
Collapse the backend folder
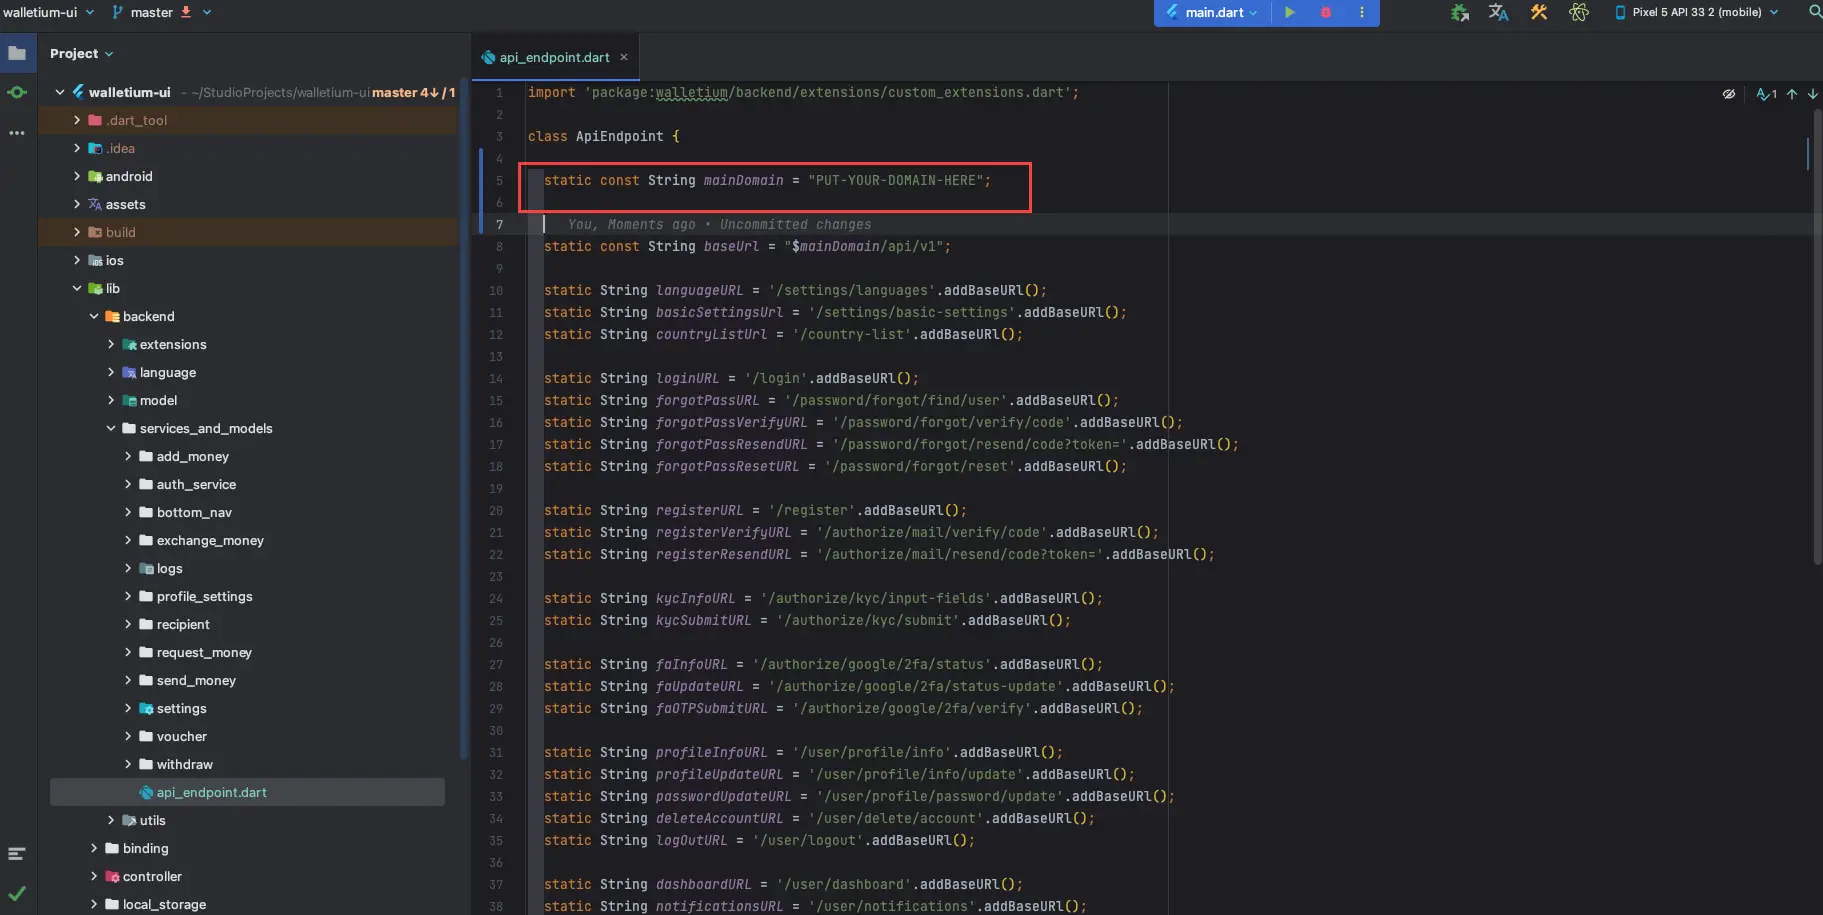(94, 316)
